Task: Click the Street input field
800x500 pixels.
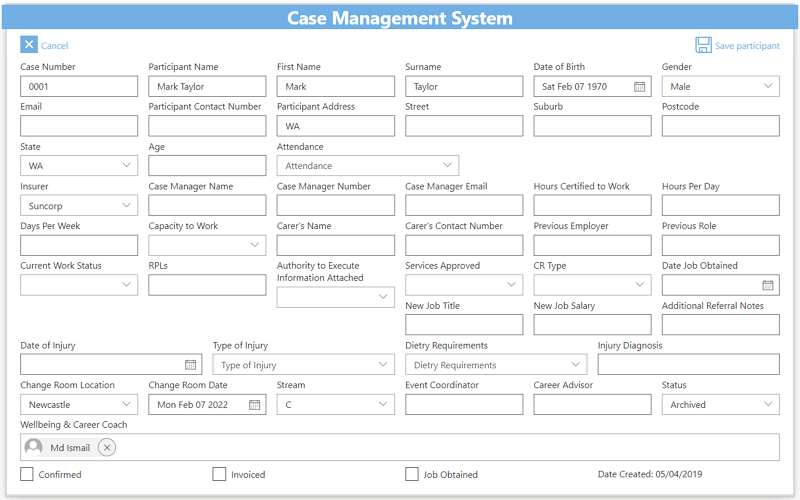Action: (x=464, y=126)
